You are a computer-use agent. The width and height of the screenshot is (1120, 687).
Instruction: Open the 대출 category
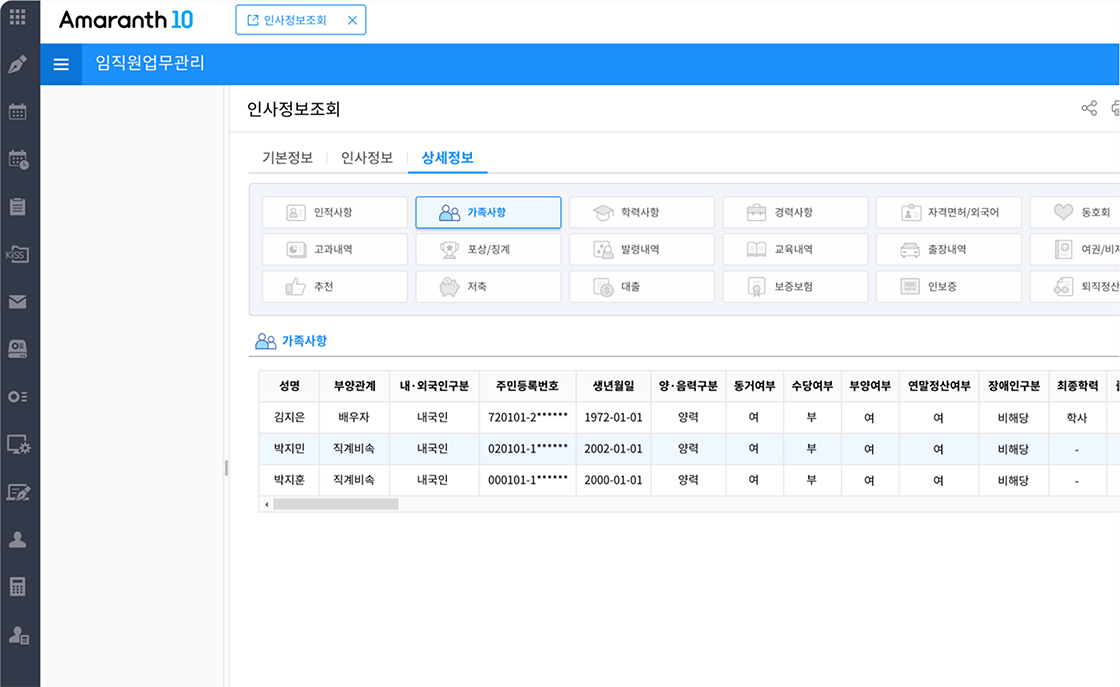point(642,286)
